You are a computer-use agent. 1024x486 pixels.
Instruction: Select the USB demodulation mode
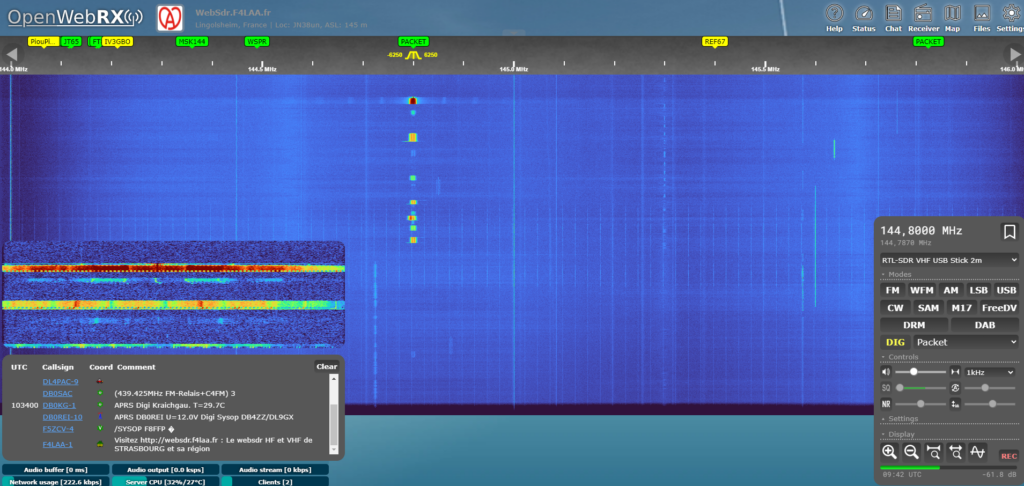(1006, 290)
